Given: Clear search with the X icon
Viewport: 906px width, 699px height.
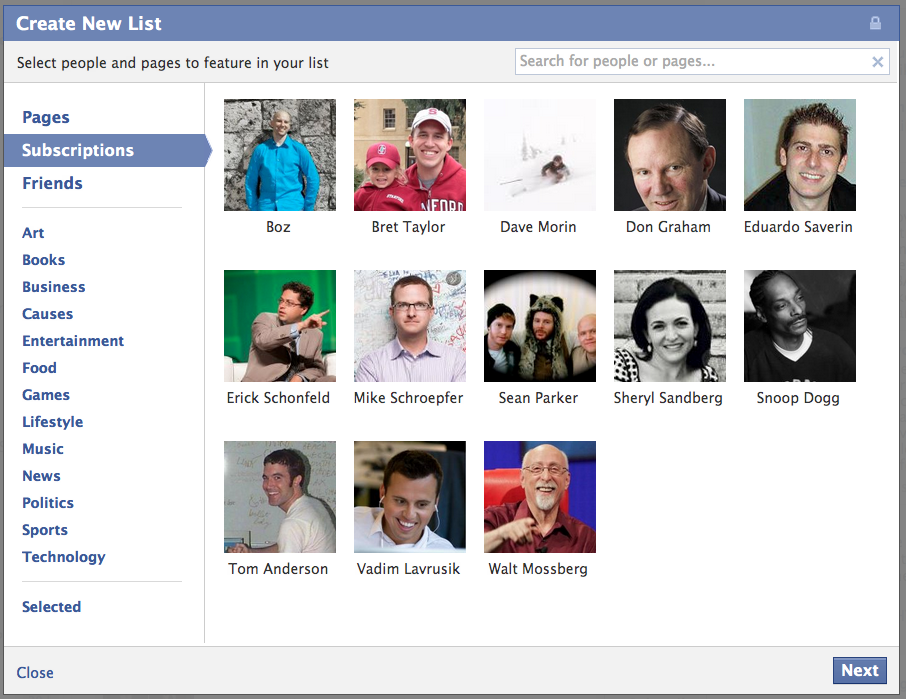Looking at the screenshot, I should 877,62.
